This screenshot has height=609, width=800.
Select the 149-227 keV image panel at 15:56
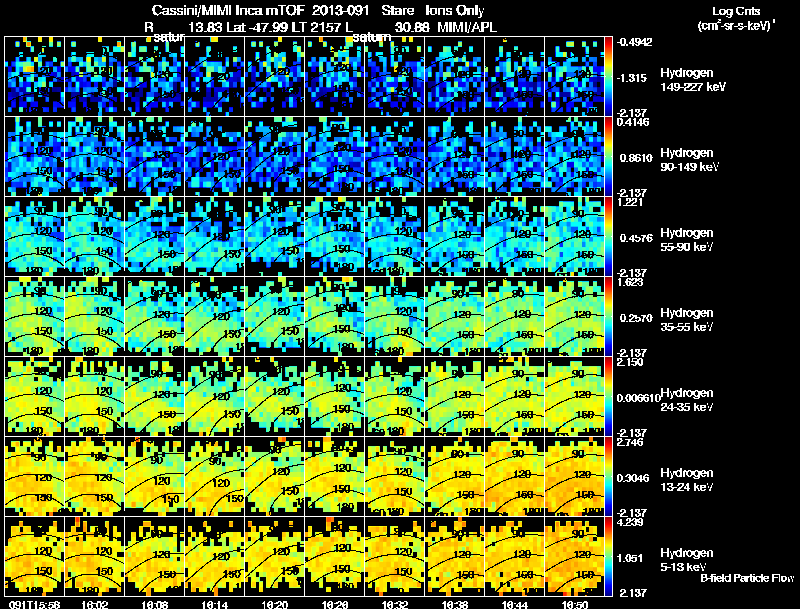tap(35, 76)
